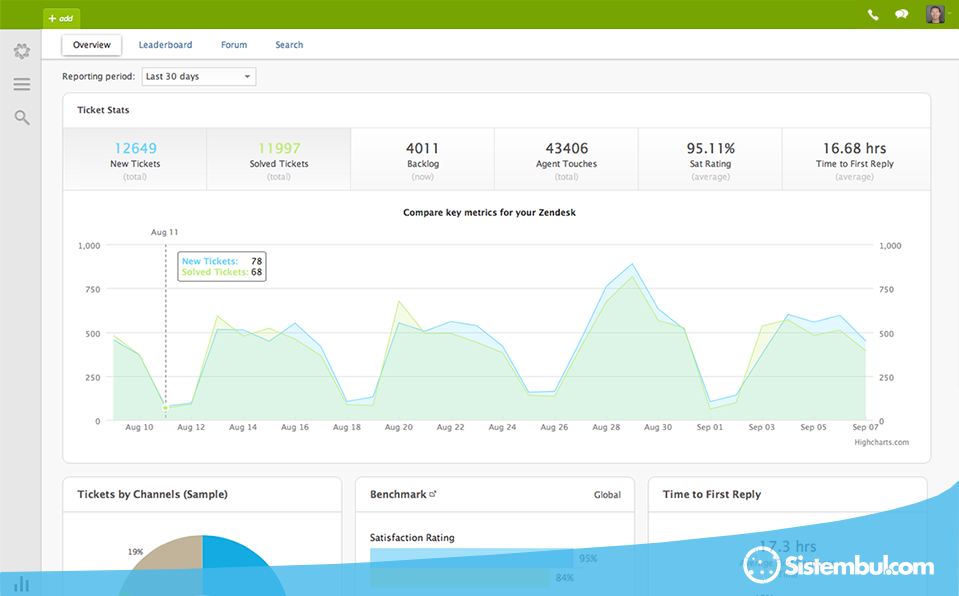Expand the Reporting period dropdown
959x596 pixels.
click(199, 77)
